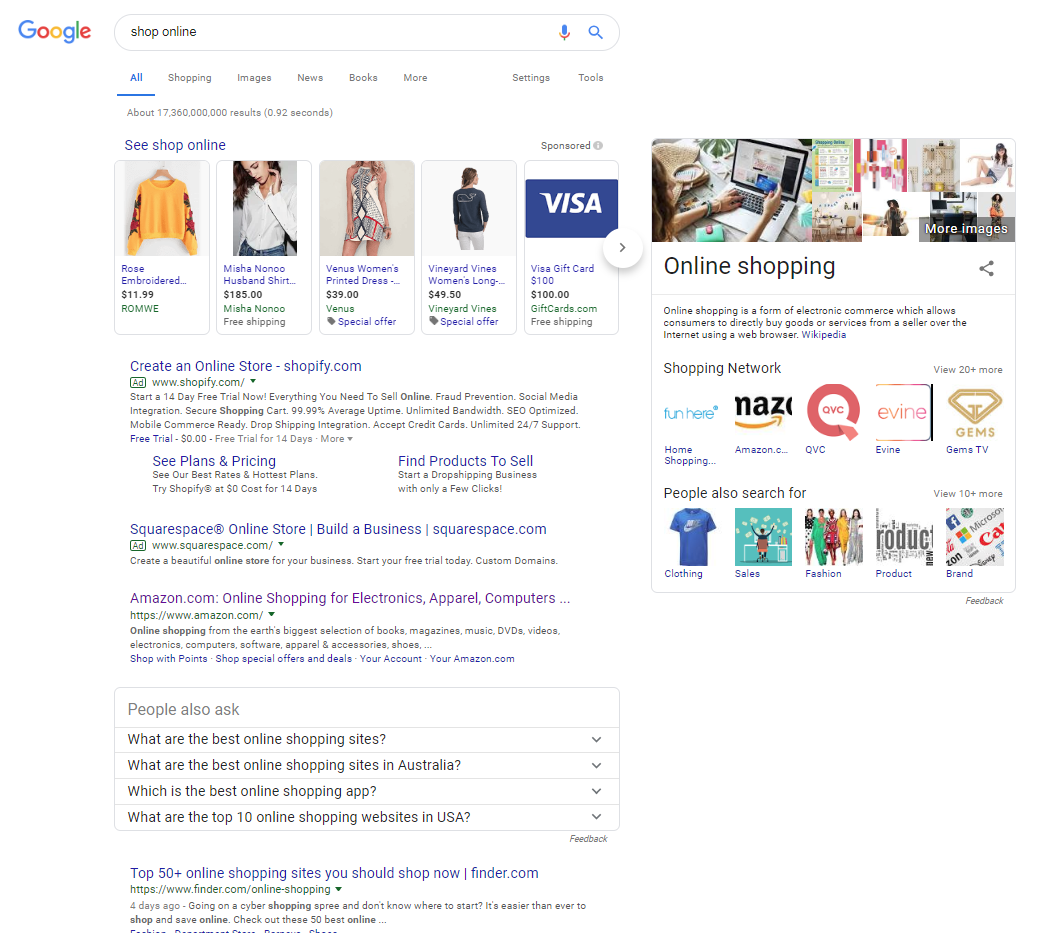Expand the More sitelinks under the Shopify ad

click(337, 439)
